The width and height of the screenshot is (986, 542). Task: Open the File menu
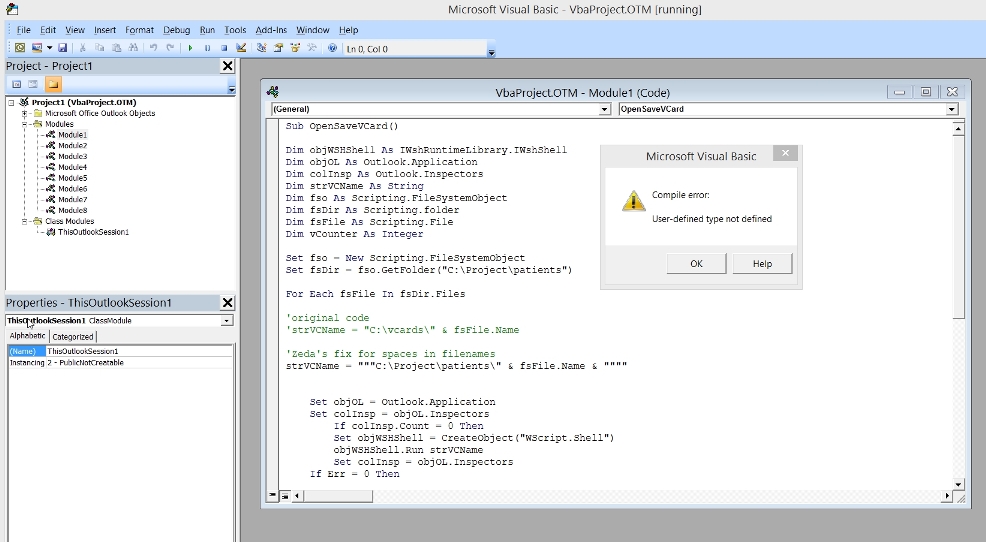point(23,30)
